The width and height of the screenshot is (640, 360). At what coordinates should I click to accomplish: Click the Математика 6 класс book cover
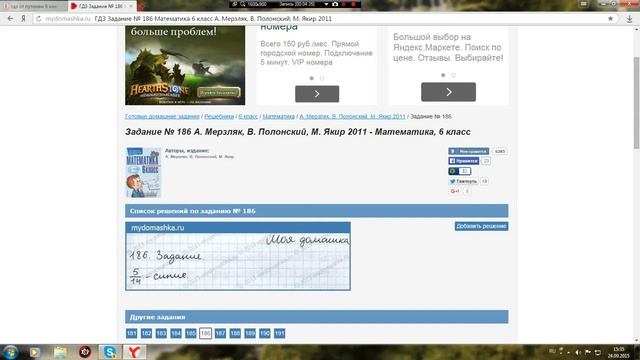click(143, 173)
